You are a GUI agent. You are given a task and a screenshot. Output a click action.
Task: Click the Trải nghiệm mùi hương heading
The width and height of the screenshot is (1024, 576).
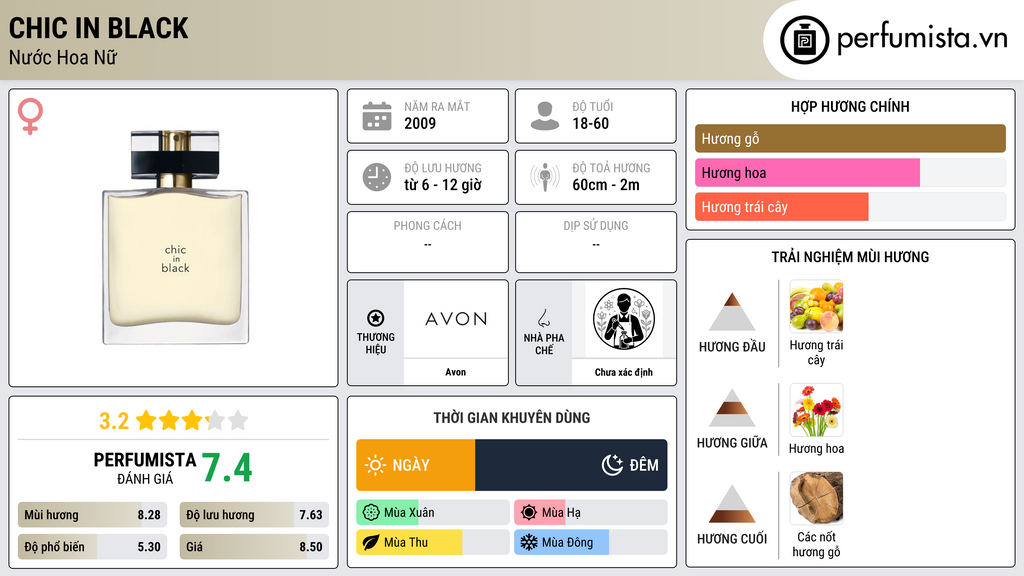[x=850, y=257]
